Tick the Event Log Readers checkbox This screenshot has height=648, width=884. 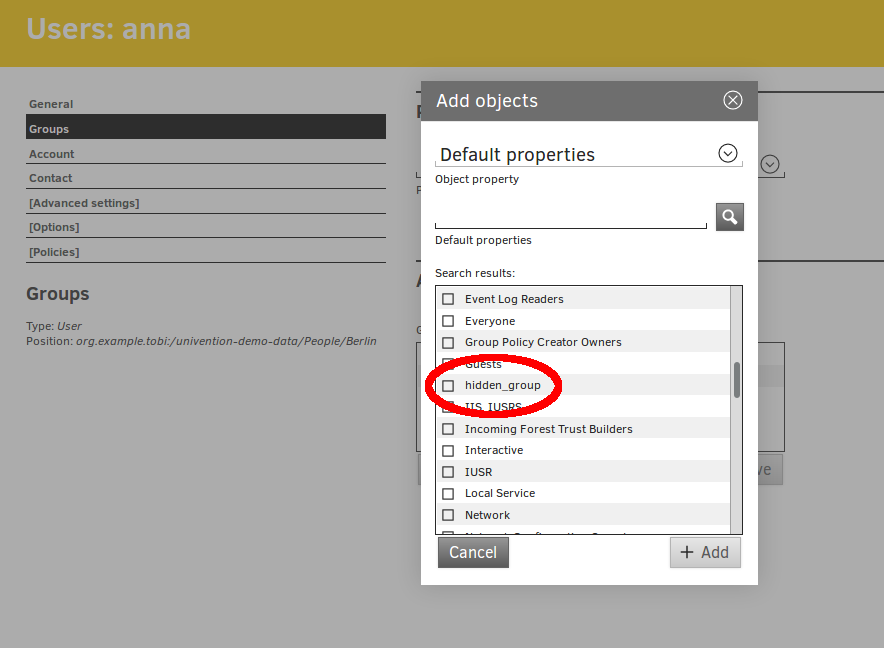tap(448, 299)
